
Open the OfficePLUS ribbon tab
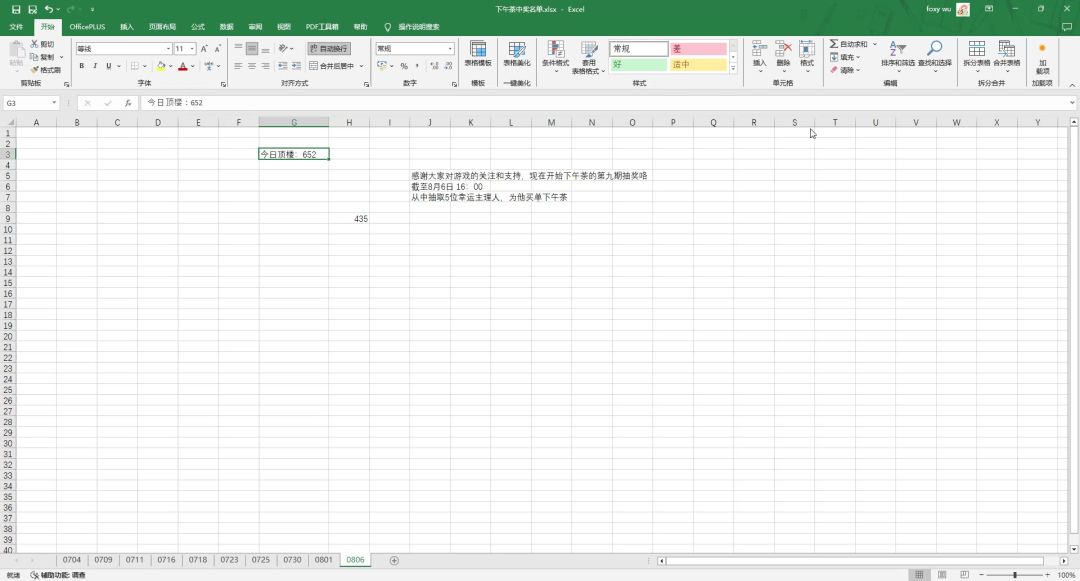click(87, 27)
